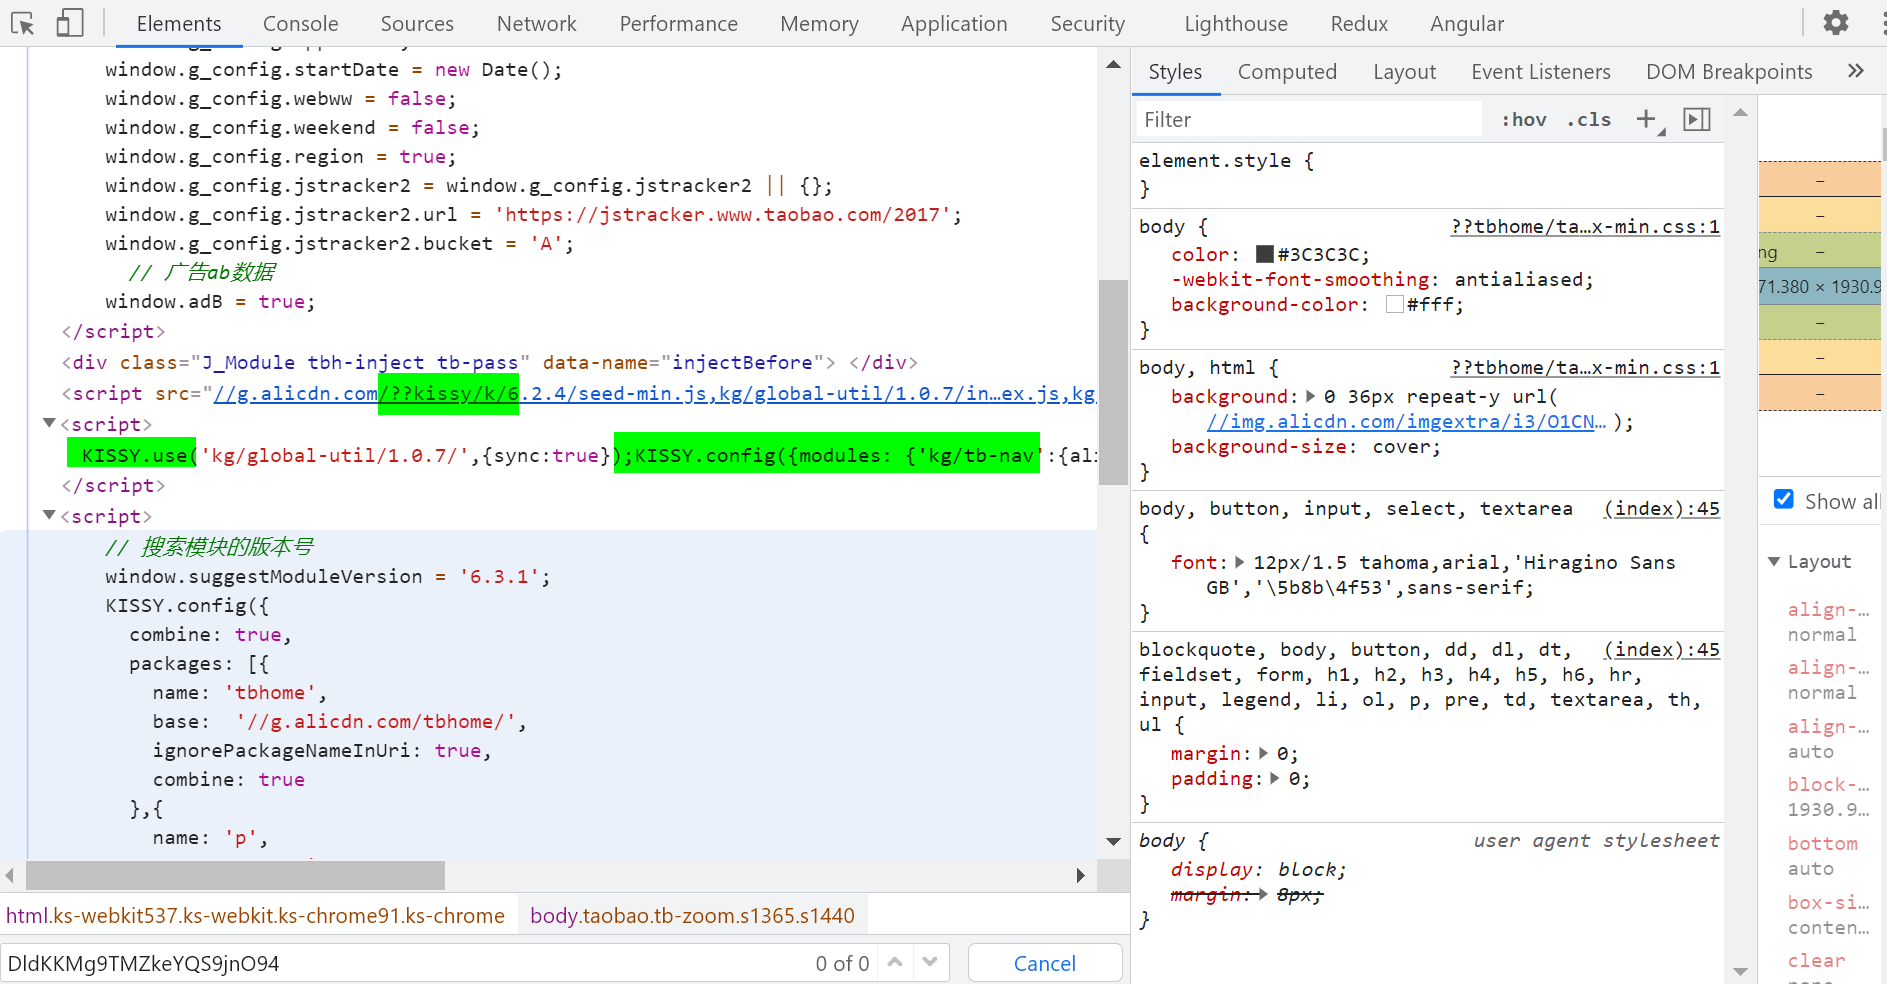
Task: Toggle the .cls class editor
Action: 1589,120
